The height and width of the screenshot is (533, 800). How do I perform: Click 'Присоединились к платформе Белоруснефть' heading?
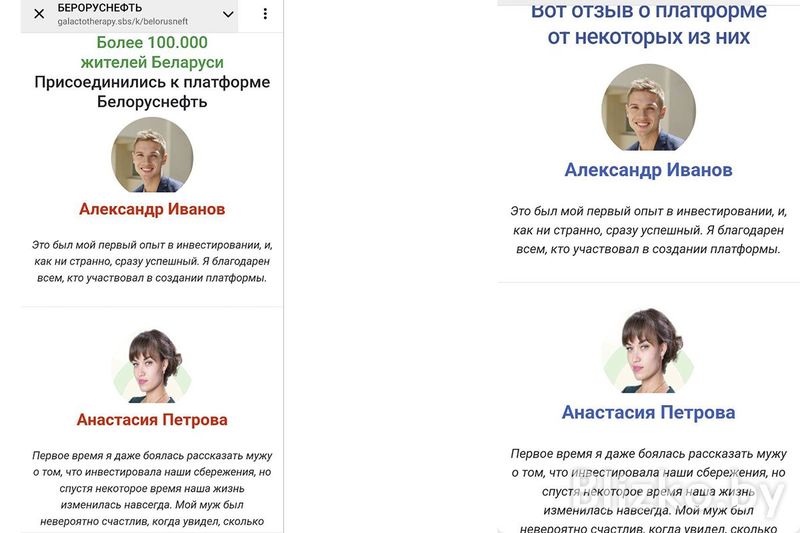coord(152,92)
